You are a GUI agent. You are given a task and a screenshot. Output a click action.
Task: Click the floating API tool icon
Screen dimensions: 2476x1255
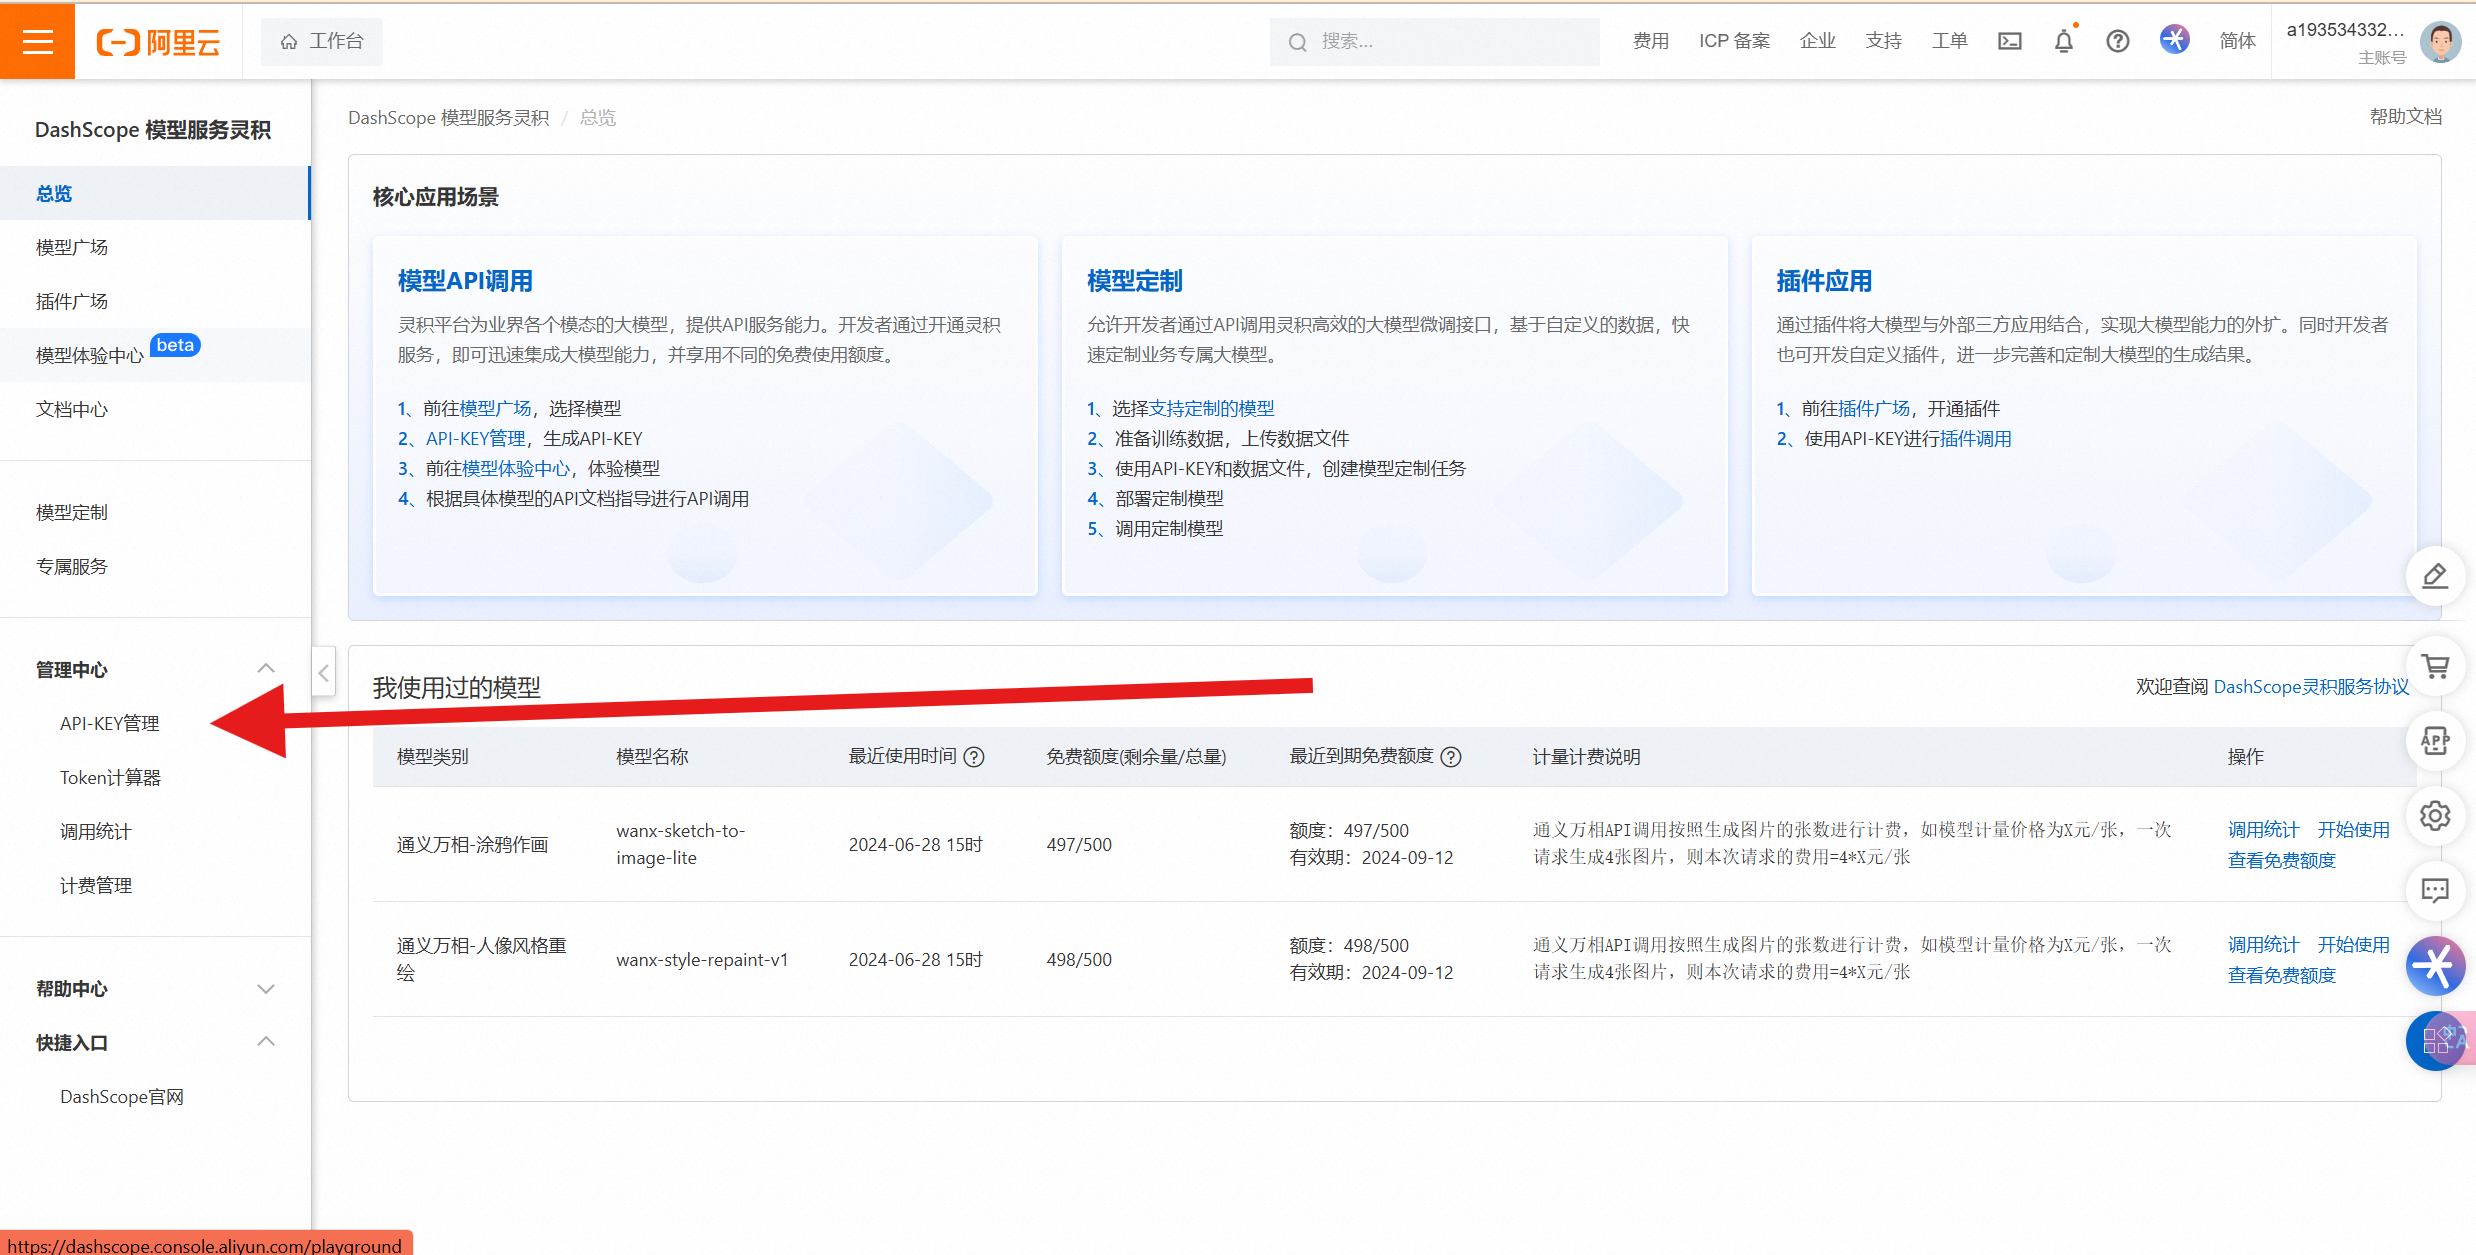2435,741
